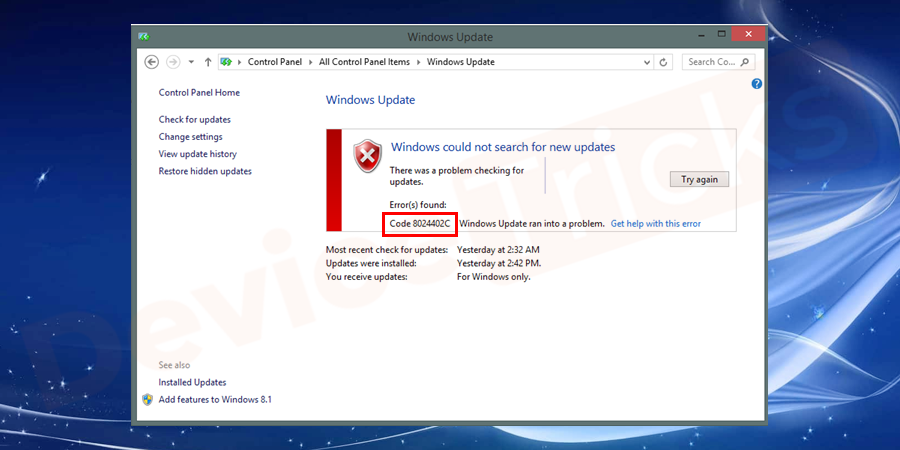Screen dimensions: 900x450
Task: Click Add features to Windows 8.1
Action: click(x=215, y=399)
